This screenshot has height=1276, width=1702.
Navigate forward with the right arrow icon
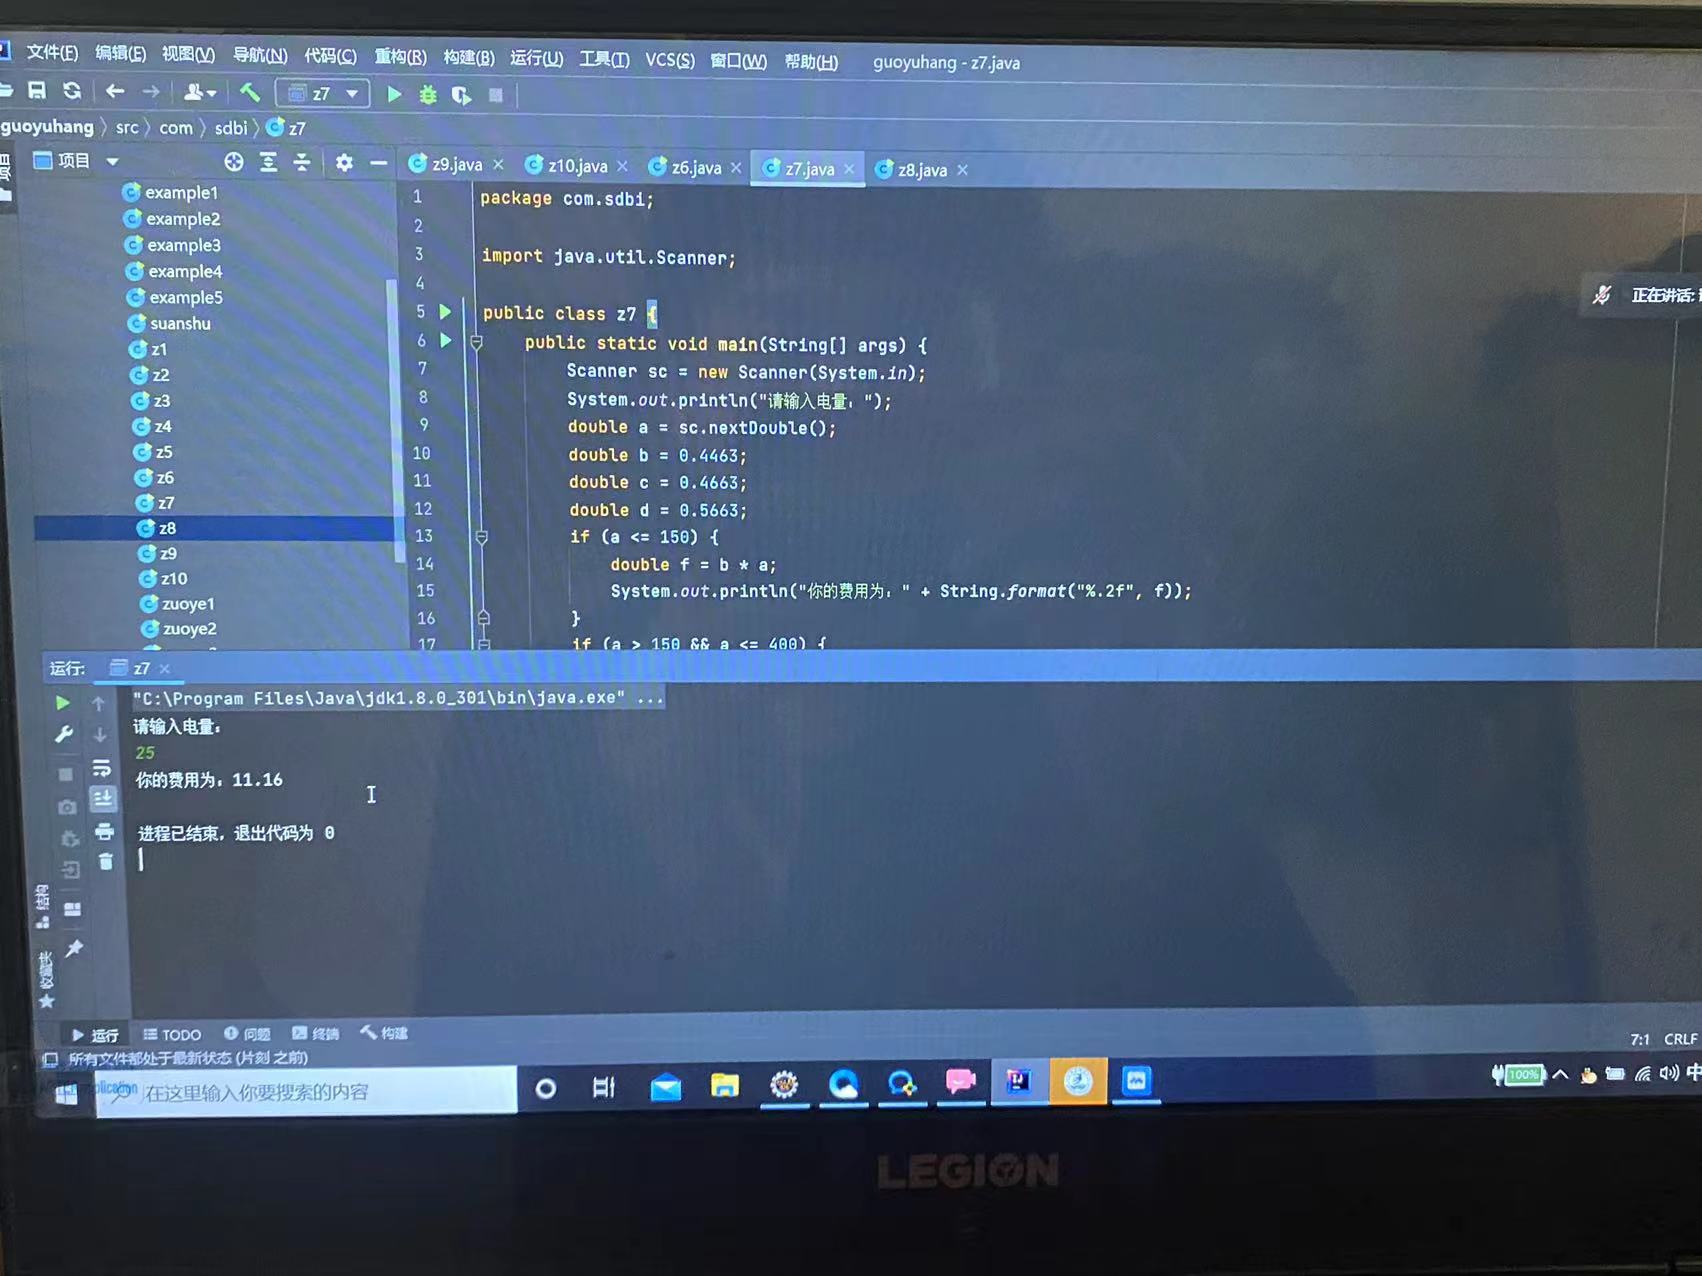coord(150,93)
